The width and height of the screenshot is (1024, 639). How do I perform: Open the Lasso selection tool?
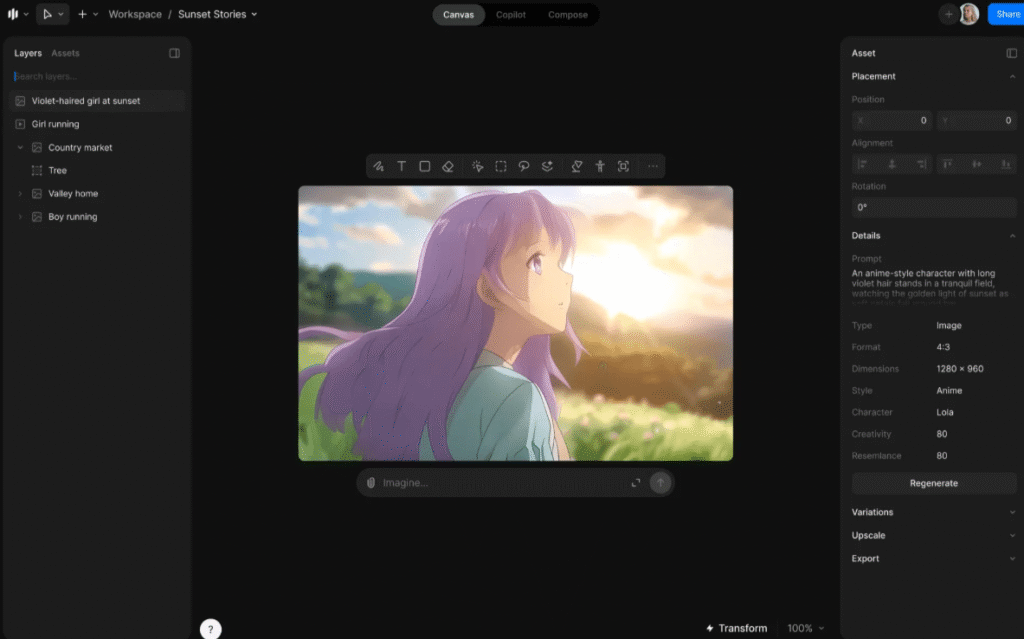(x=524, y=166)
